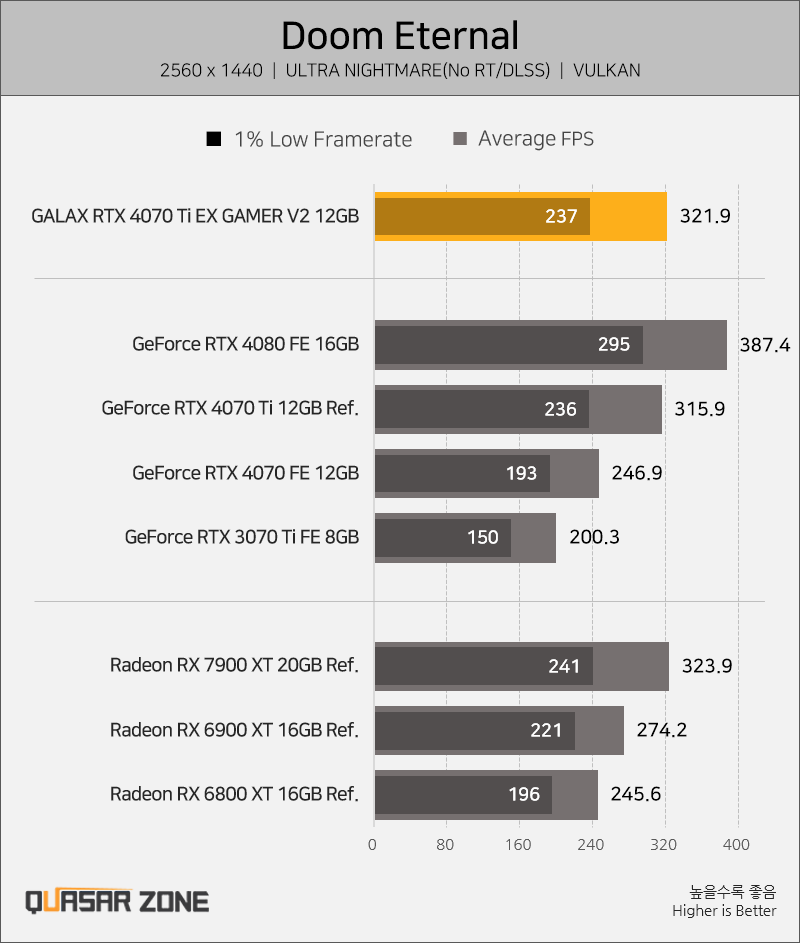Click the 246.9 average FPS value
This screenshot has width=800, height=943.
[637, 473]
